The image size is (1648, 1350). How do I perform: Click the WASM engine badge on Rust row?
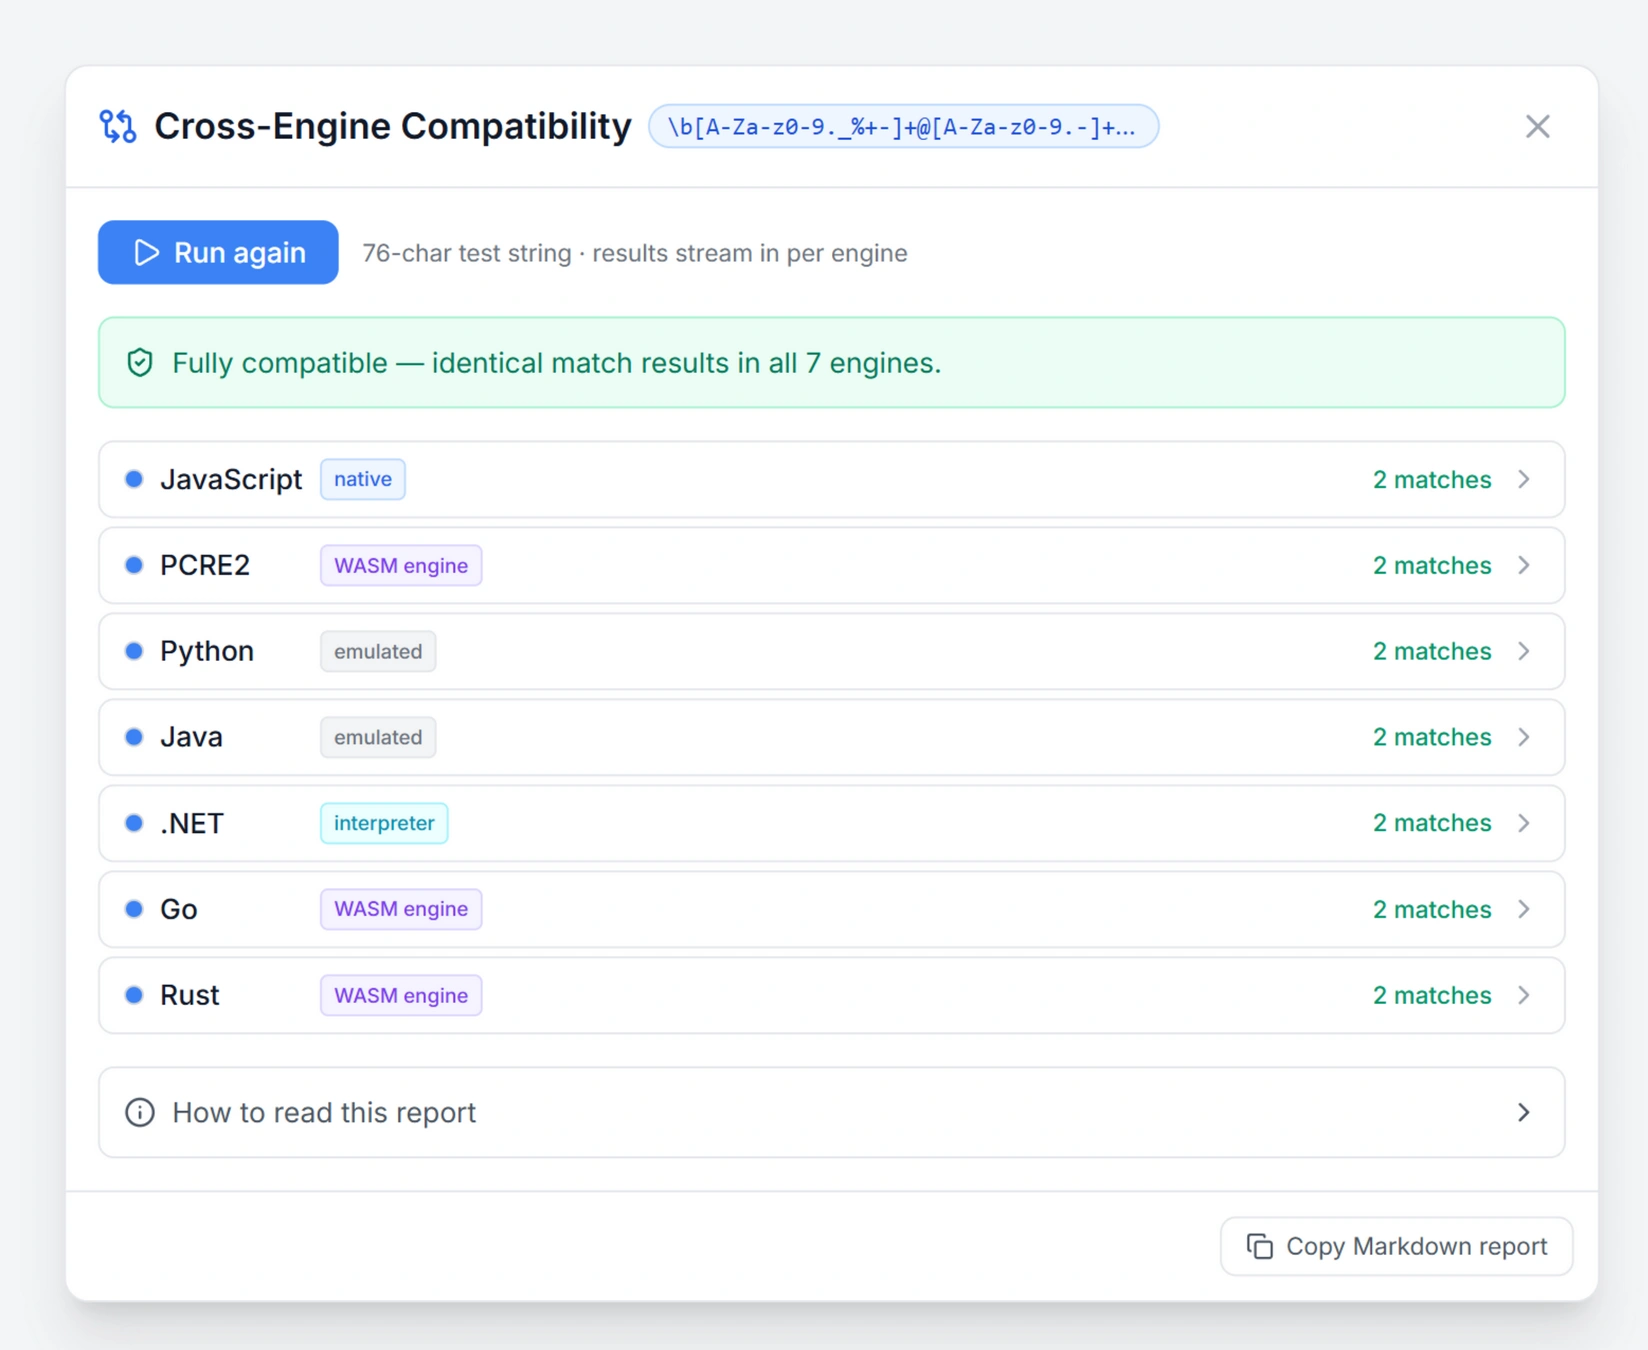[x=401, y=995]
